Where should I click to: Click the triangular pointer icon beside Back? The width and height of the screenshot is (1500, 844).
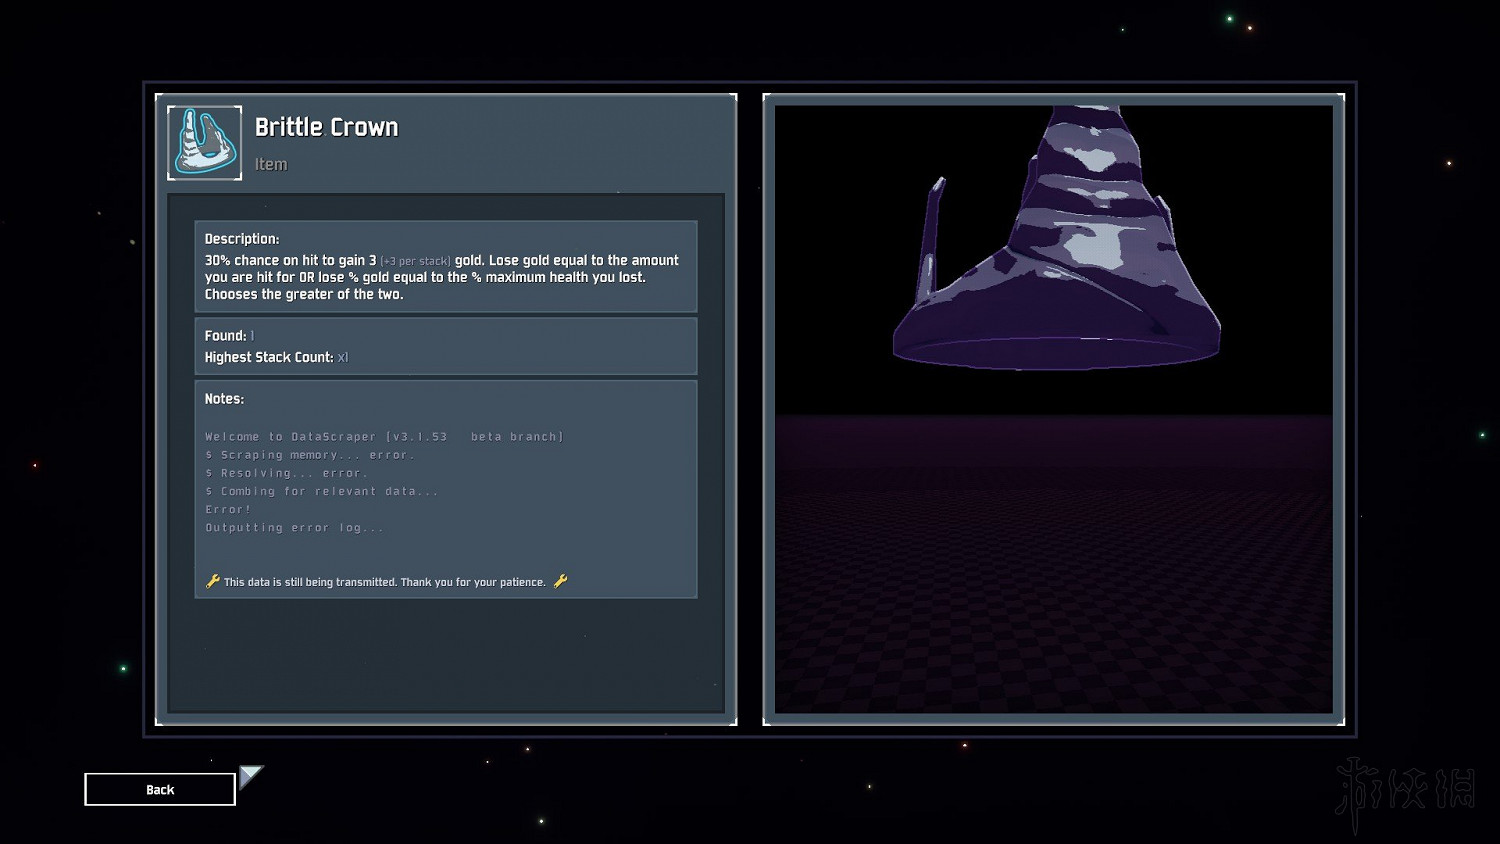[x=250, y=775]
